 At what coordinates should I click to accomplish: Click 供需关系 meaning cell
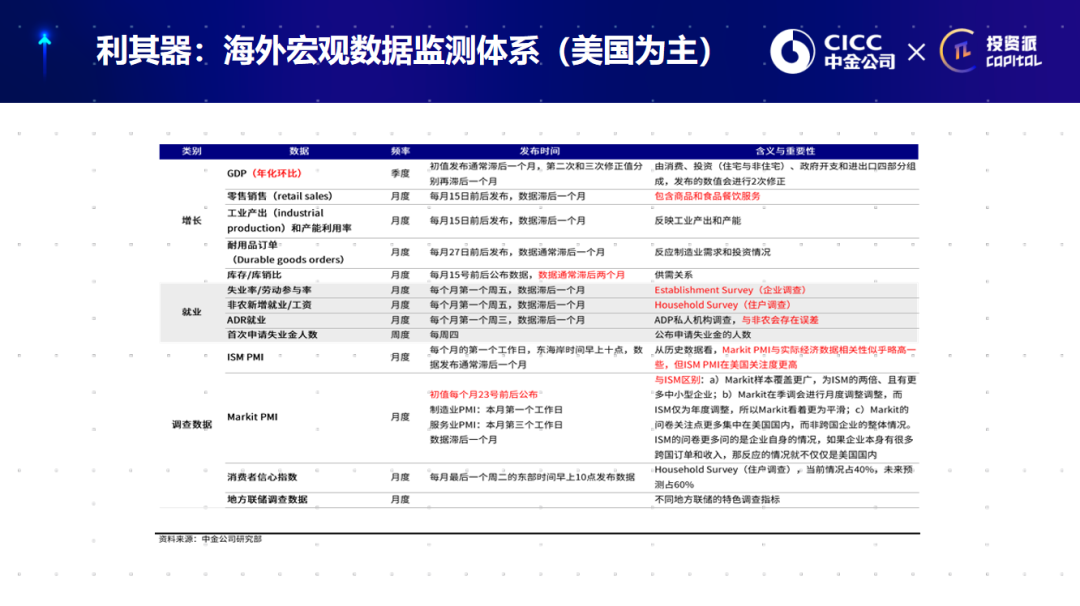point(674,275)
